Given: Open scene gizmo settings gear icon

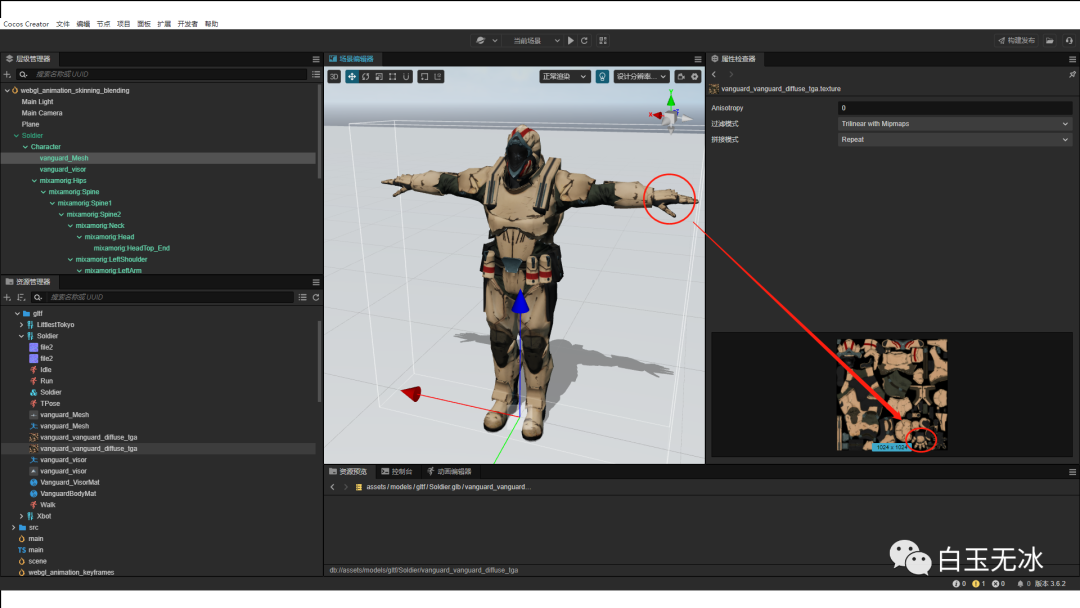Looking at the screenshot, I should pos(695,76).
